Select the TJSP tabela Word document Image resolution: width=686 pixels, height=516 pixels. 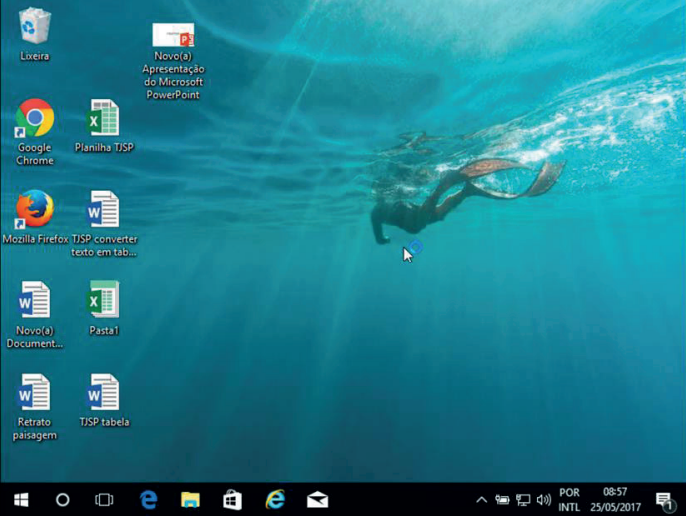(x=103, y=393)
